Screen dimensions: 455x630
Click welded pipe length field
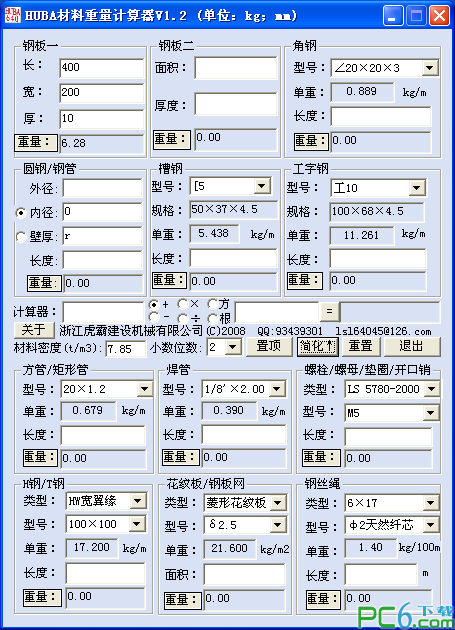244,435
